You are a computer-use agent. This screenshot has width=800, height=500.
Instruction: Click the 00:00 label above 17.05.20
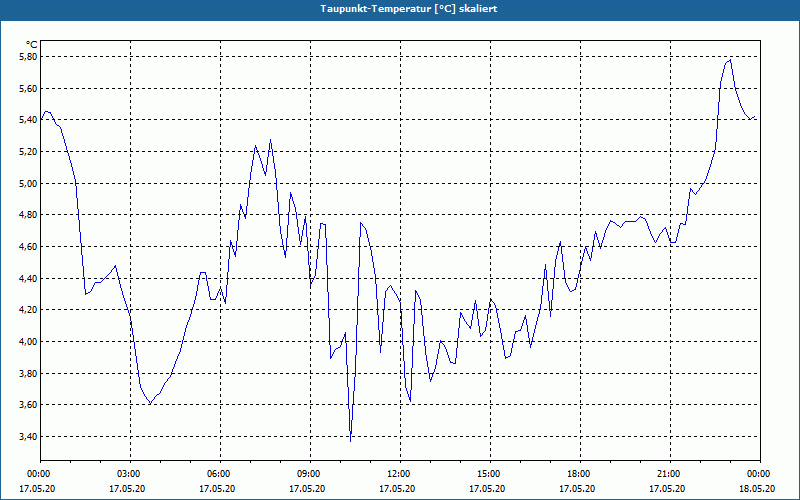pyautogui.click(x=37, y=474)
